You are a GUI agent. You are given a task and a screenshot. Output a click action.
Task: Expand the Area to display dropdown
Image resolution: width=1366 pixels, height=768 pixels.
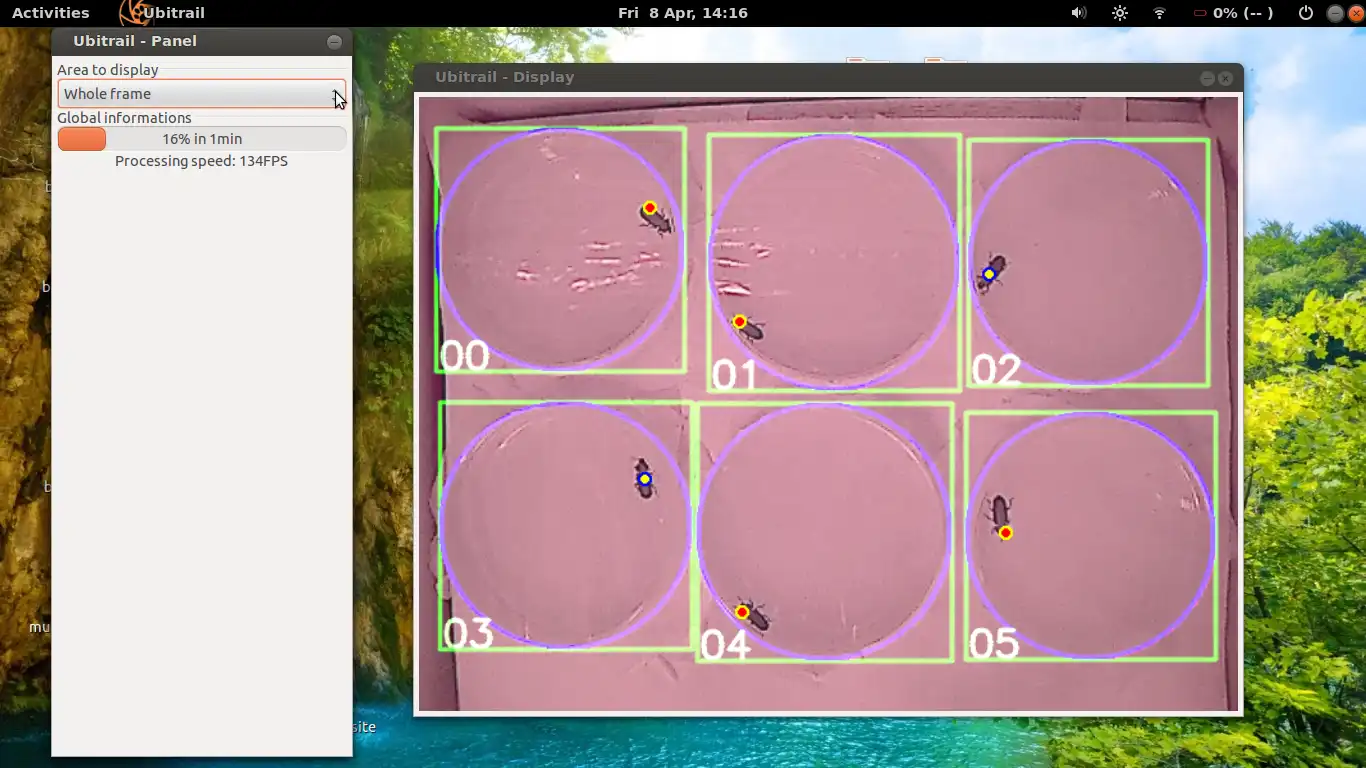point(202,94)
